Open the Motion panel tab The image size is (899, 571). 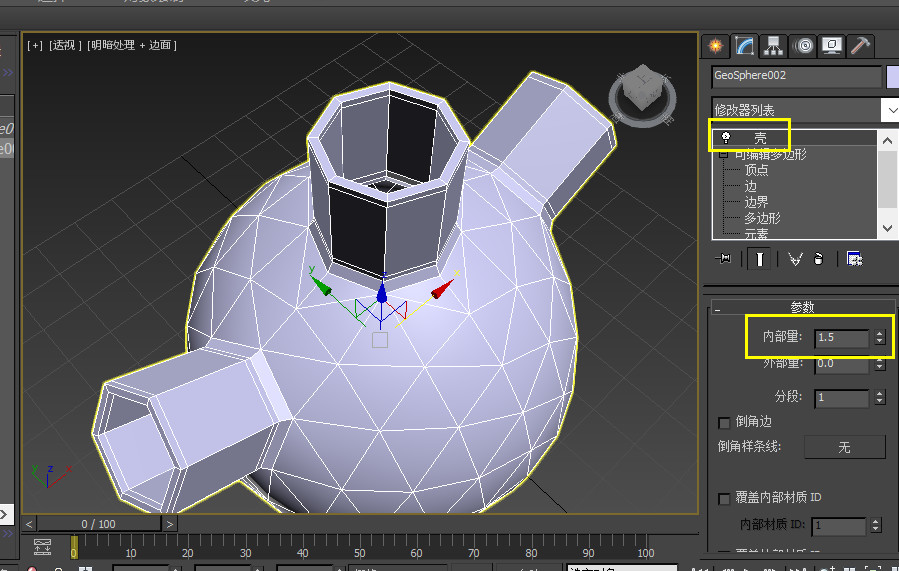tap(802, 45)
